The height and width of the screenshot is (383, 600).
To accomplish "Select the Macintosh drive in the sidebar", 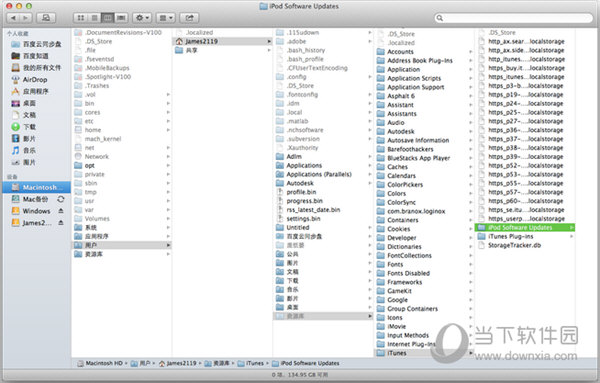I will 37,187.
